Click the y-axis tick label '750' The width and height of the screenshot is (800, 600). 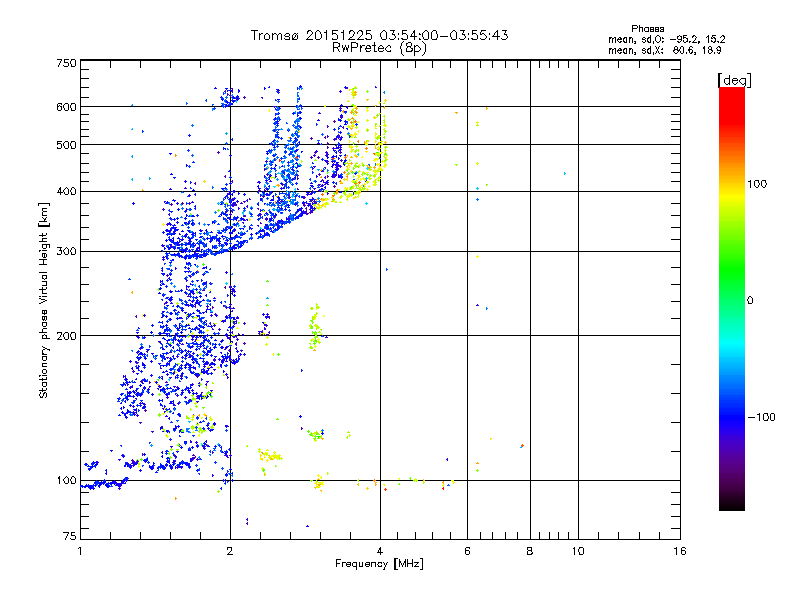[66, 63]
